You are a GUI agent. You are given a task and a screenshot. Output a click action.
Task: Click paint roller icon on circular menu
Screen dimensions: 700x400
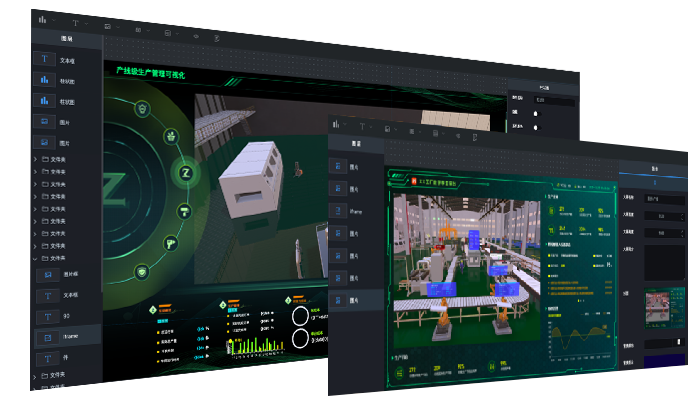(184, 211)
